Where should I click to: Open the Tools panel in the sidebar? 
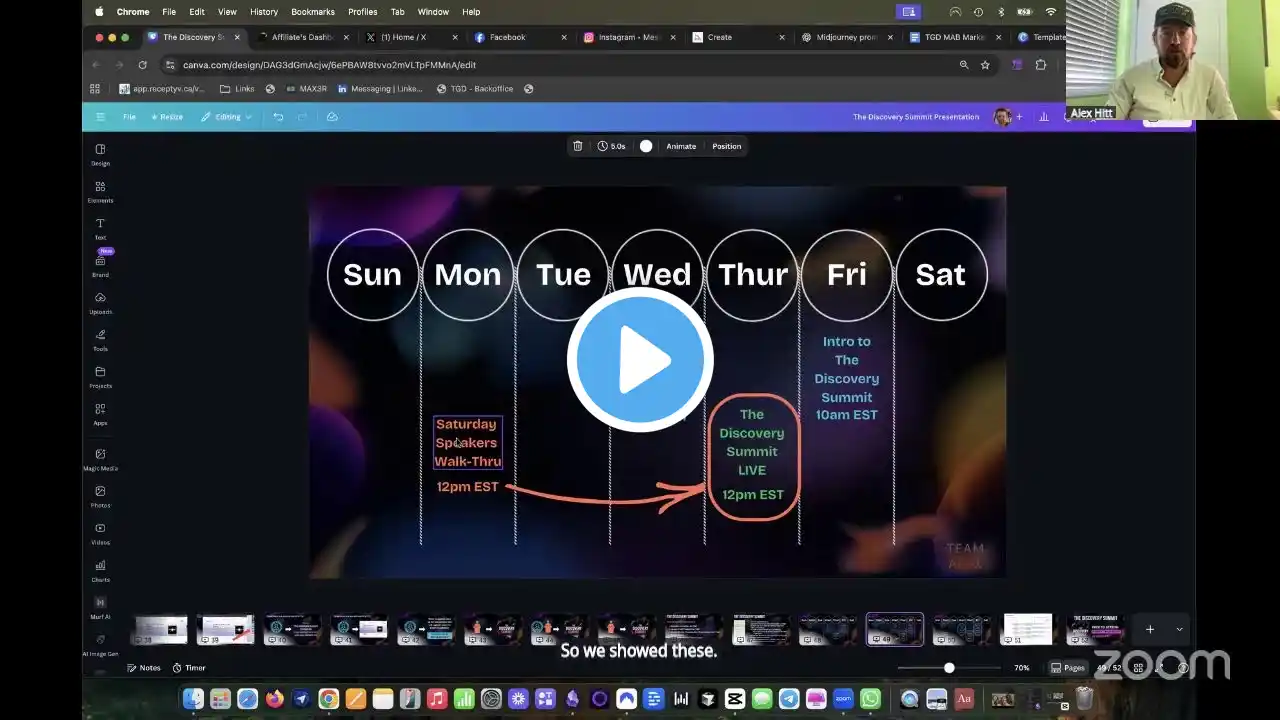(x=100, y=339)
